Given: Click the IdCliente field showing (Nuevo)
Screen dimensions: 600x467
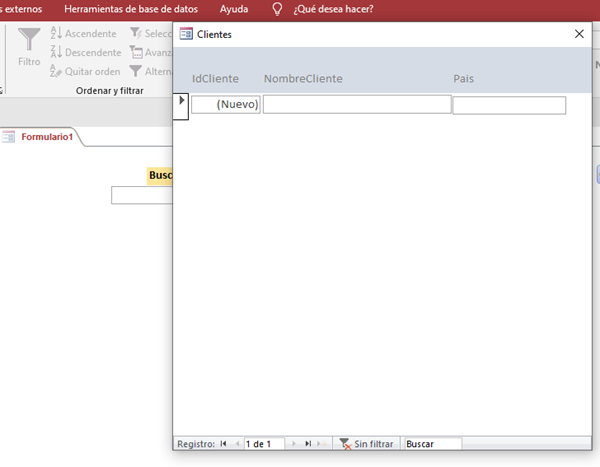Looking at the screenshot, I should pyautogui.click(x=226, y=104).
